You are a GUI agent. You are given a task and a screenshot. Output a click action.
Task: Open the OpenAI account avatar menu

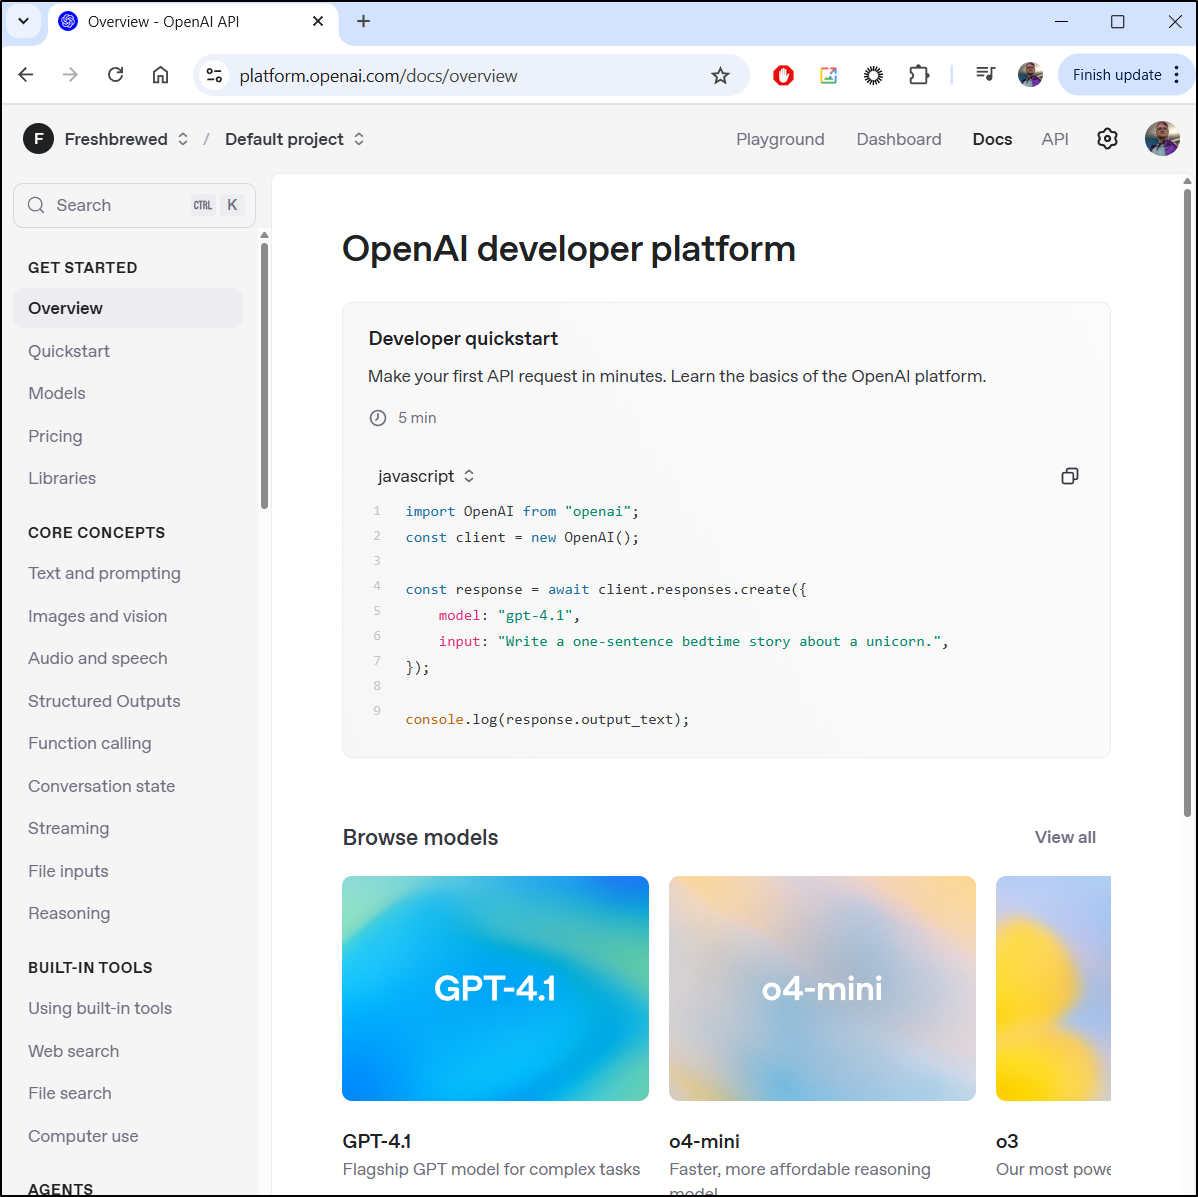(1162, 138)
